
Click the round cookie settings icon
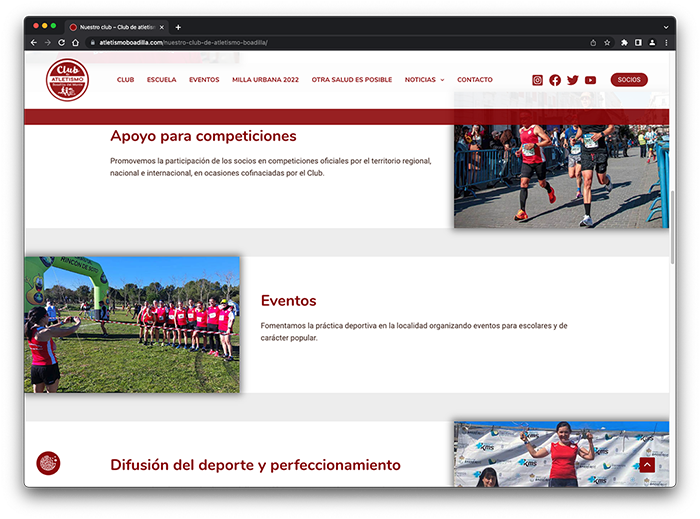48,463
